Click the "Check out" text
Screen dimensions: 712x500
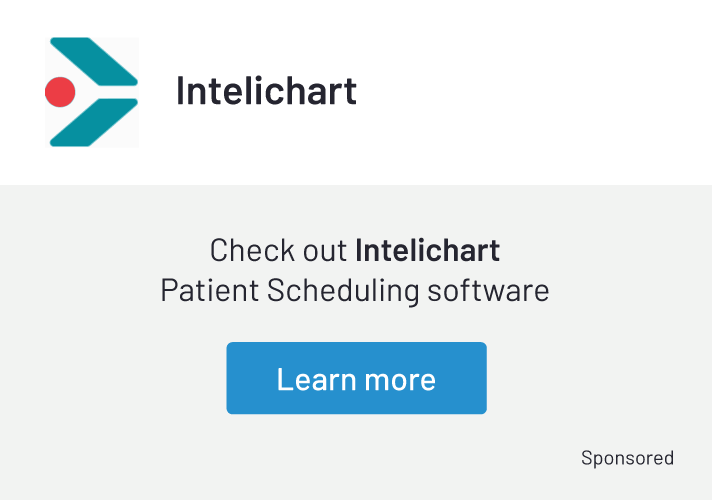(279, 249)
